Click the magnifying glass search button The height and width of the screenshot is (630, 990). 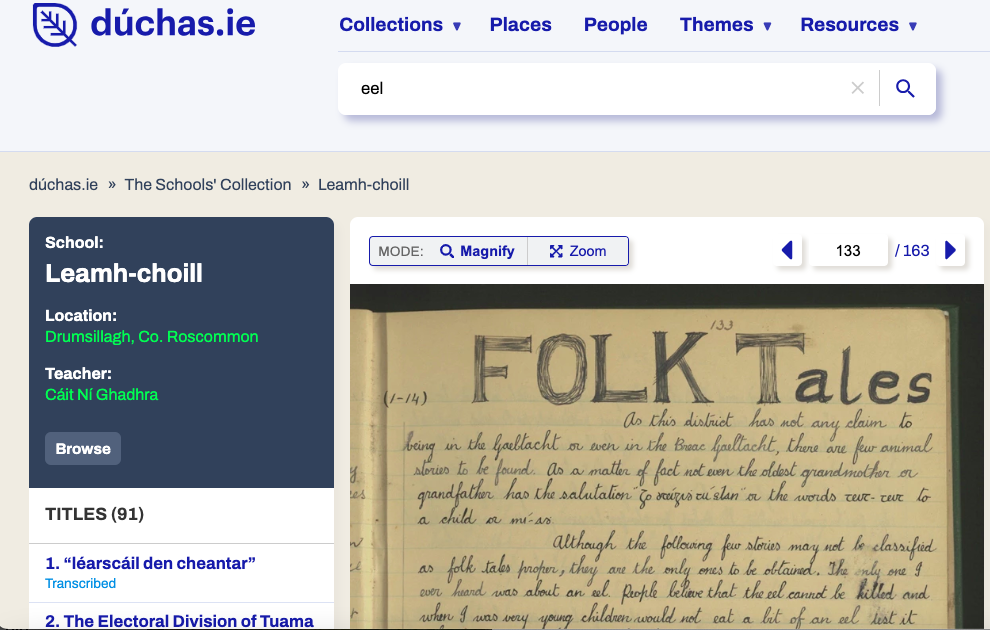click(905, 88)
